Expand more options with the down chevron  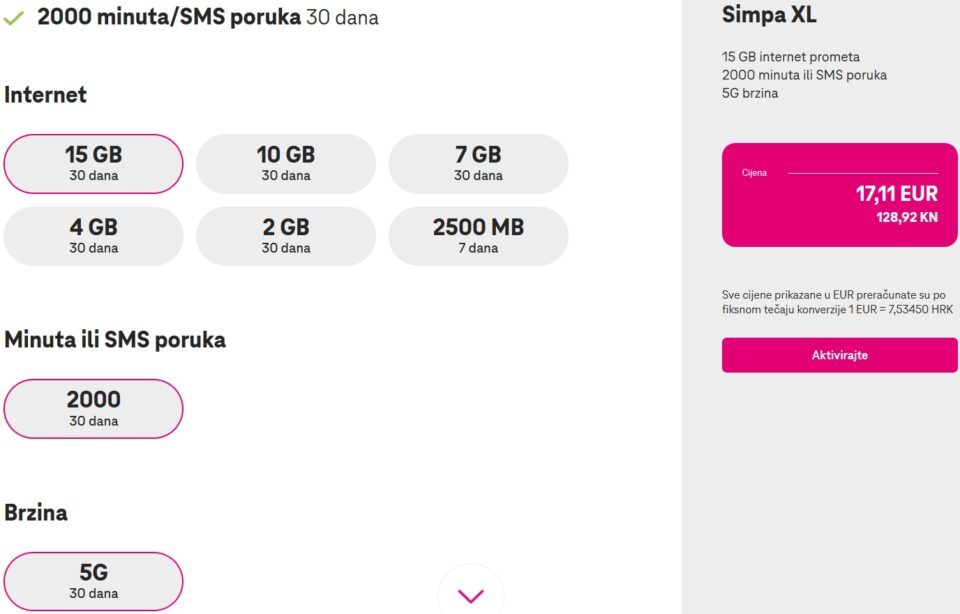click(470, 594)
